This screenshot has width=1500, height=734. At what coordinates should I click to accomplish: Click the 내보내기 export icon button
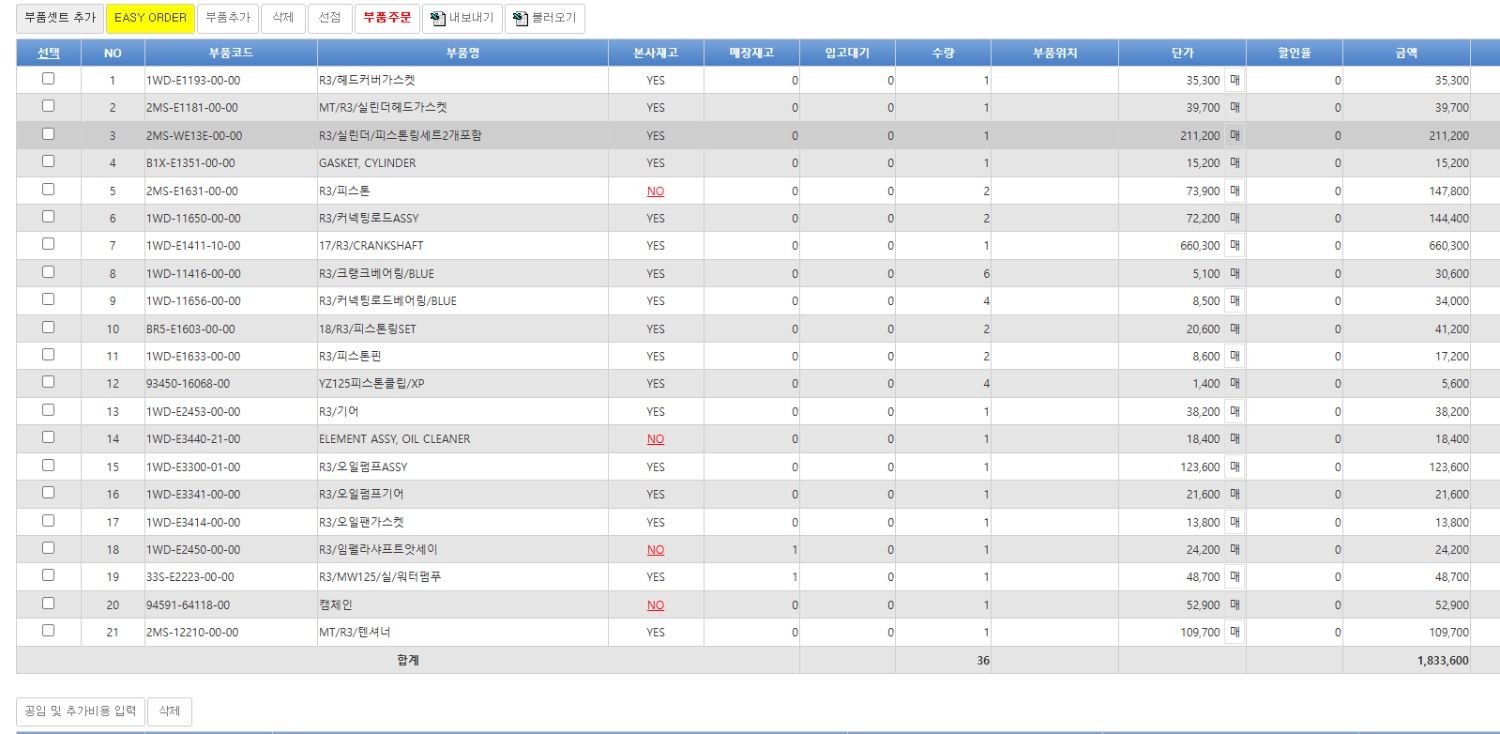click(462, 18)
